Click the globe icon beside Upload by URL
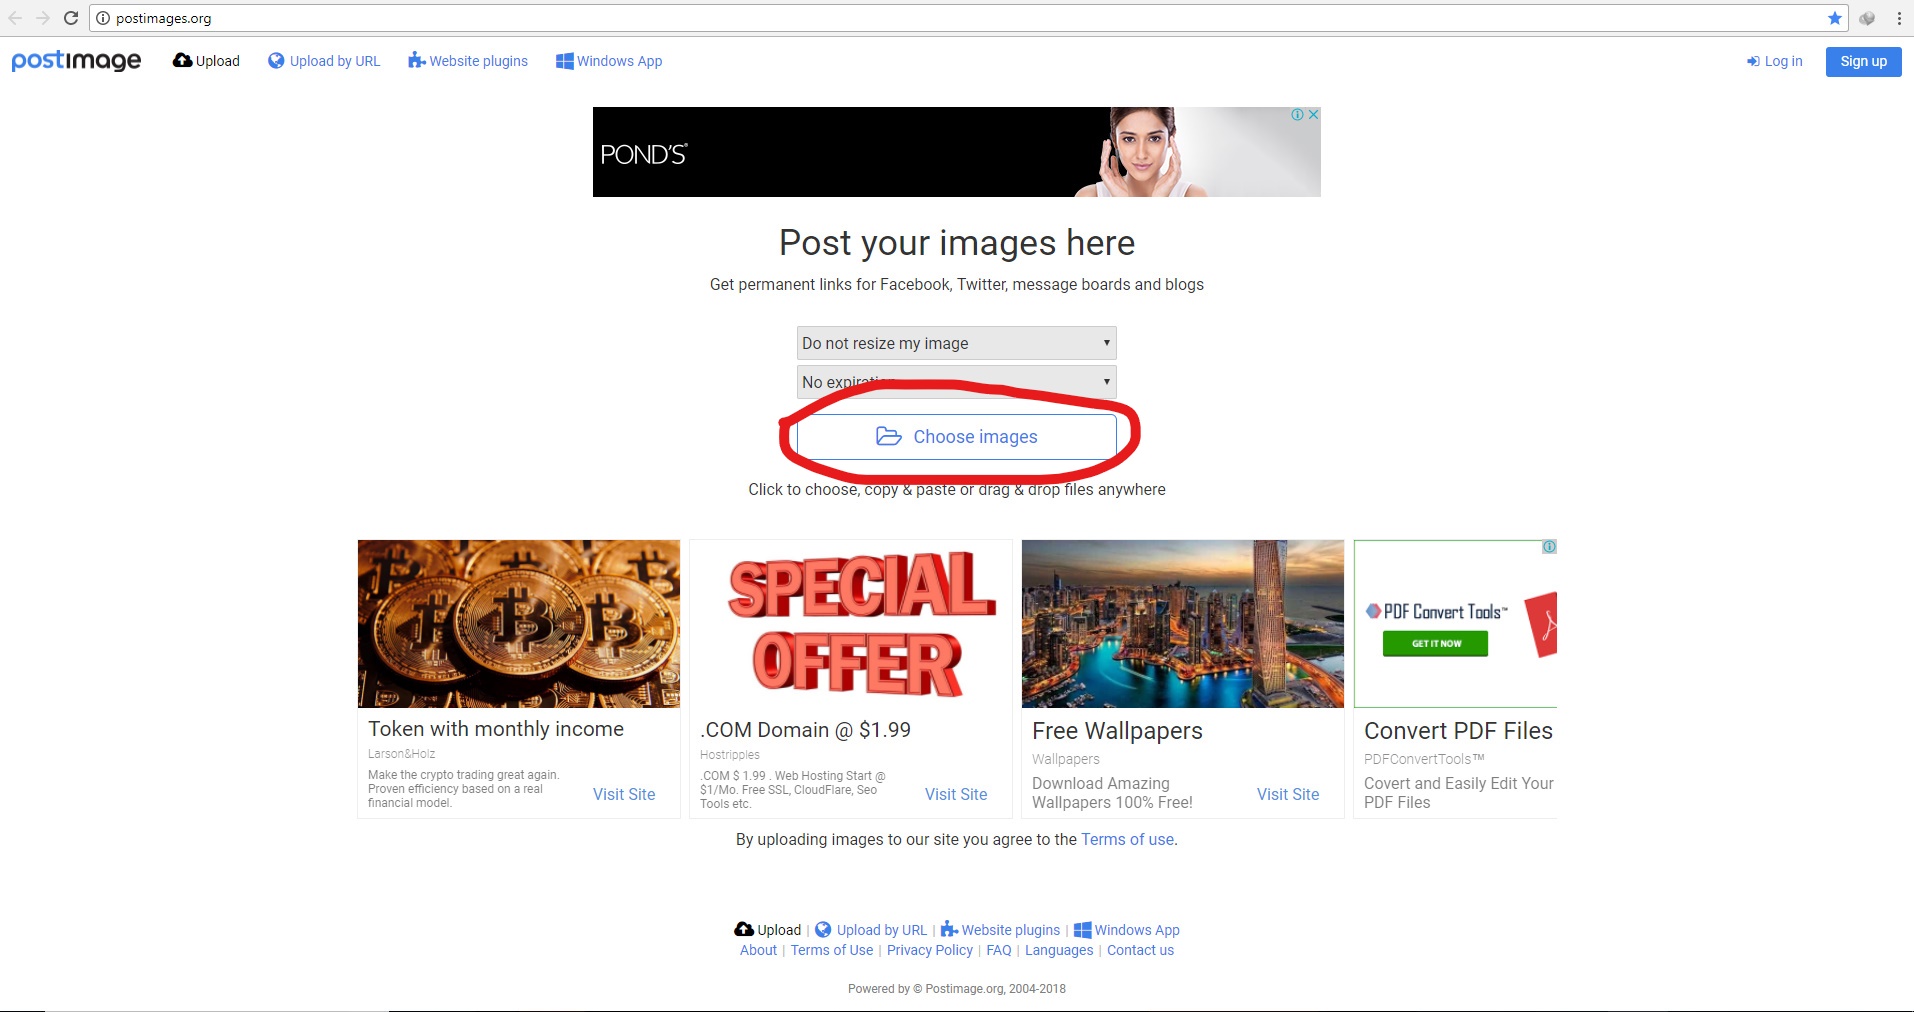Viewport: 1914px width, 1012px height. (x=276, y=61)
